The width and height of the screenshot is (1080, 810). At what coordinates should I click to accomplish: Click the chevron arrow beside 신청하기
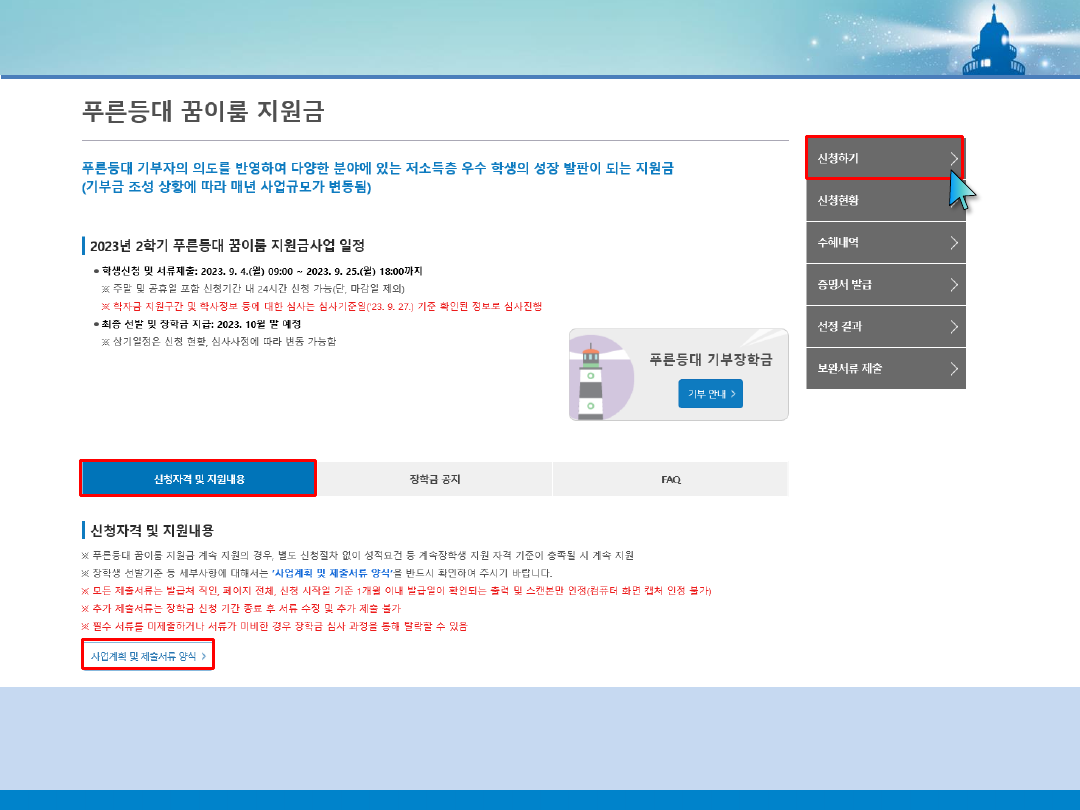(x=954, y=158)
